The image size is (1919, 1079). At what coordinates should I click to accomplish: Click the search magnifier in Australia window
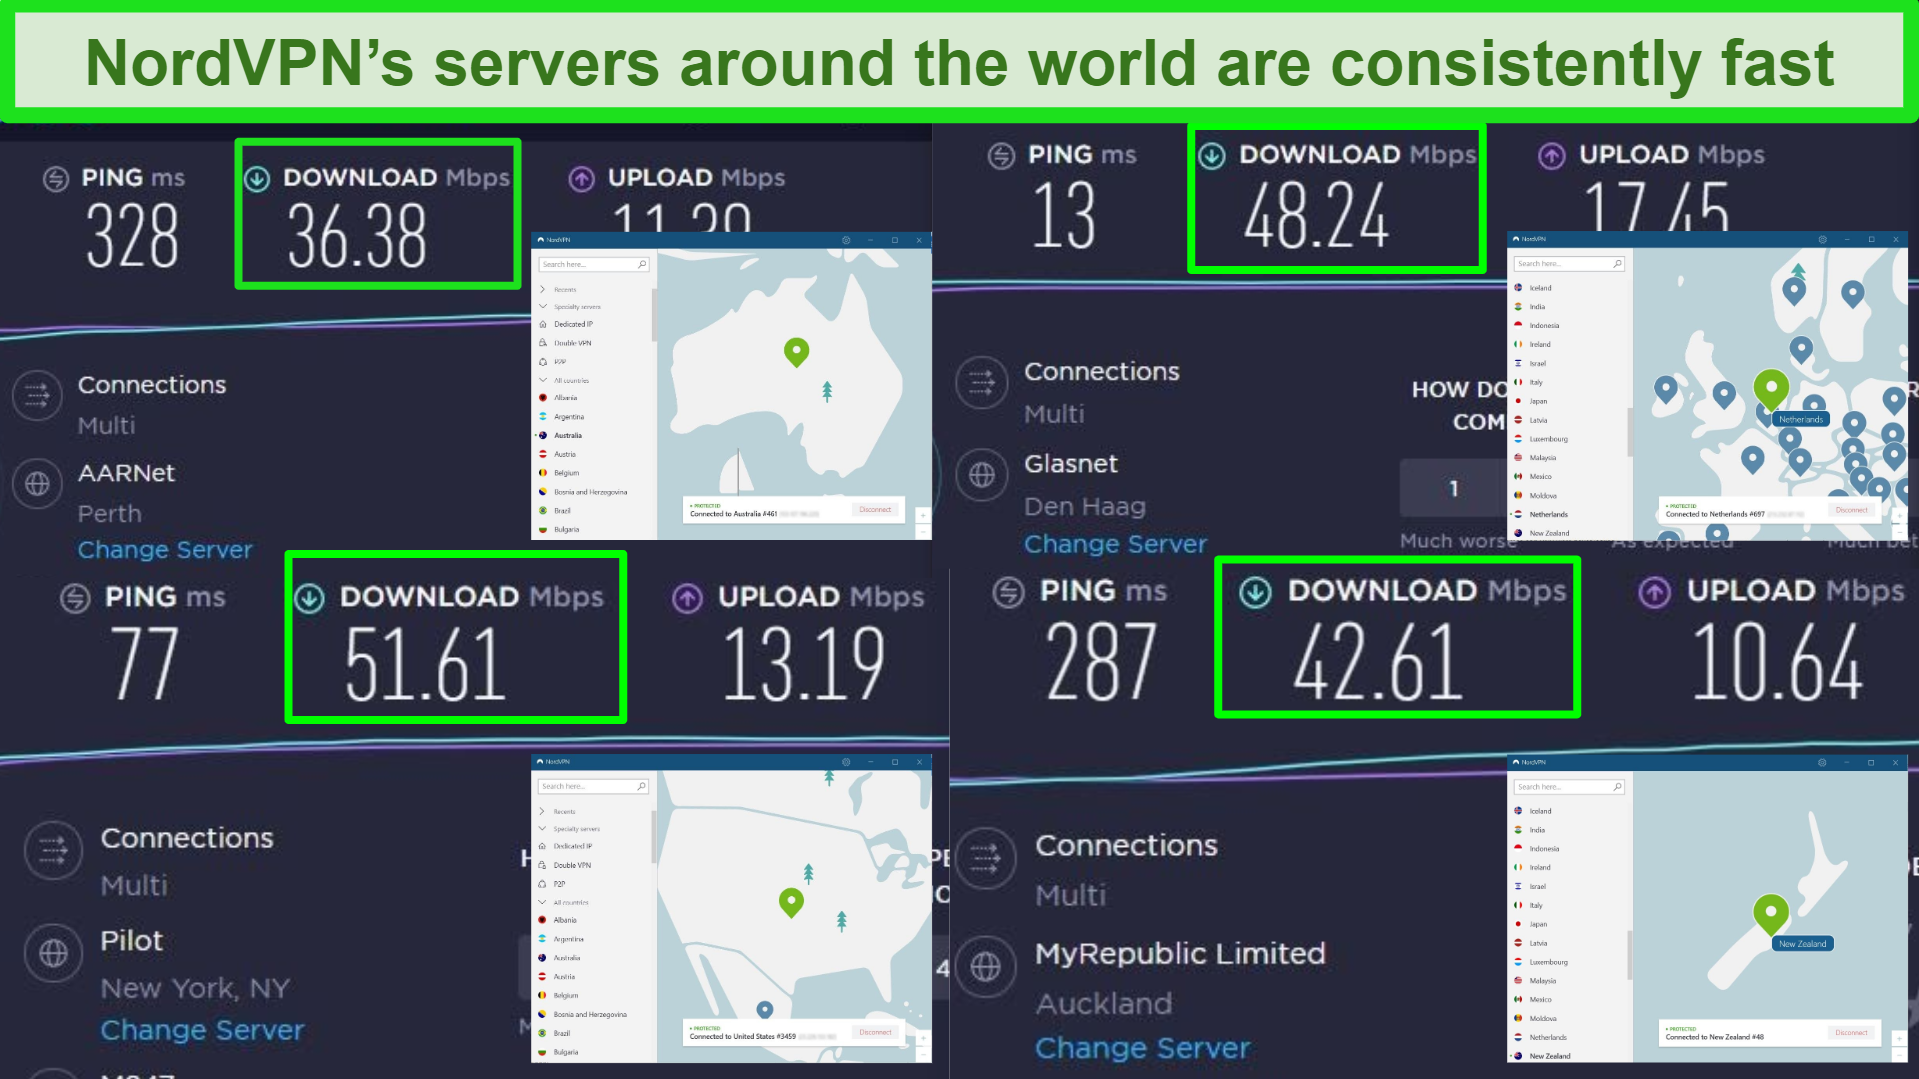[x=642, y=264]
